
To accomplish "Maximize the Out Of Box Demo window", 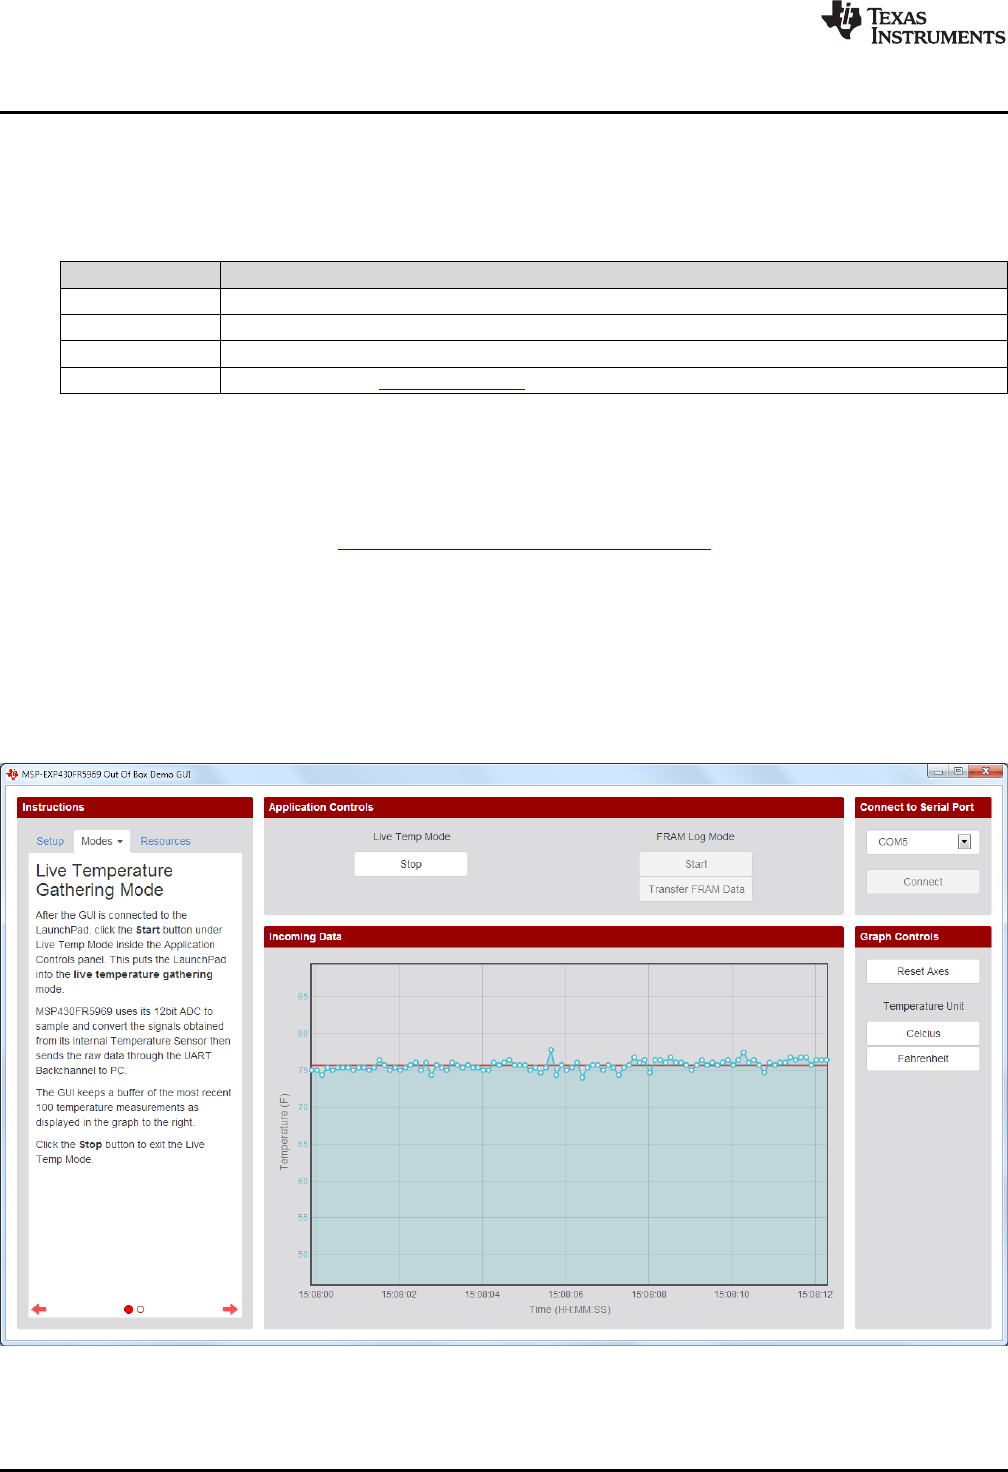I will pos(959,771).
